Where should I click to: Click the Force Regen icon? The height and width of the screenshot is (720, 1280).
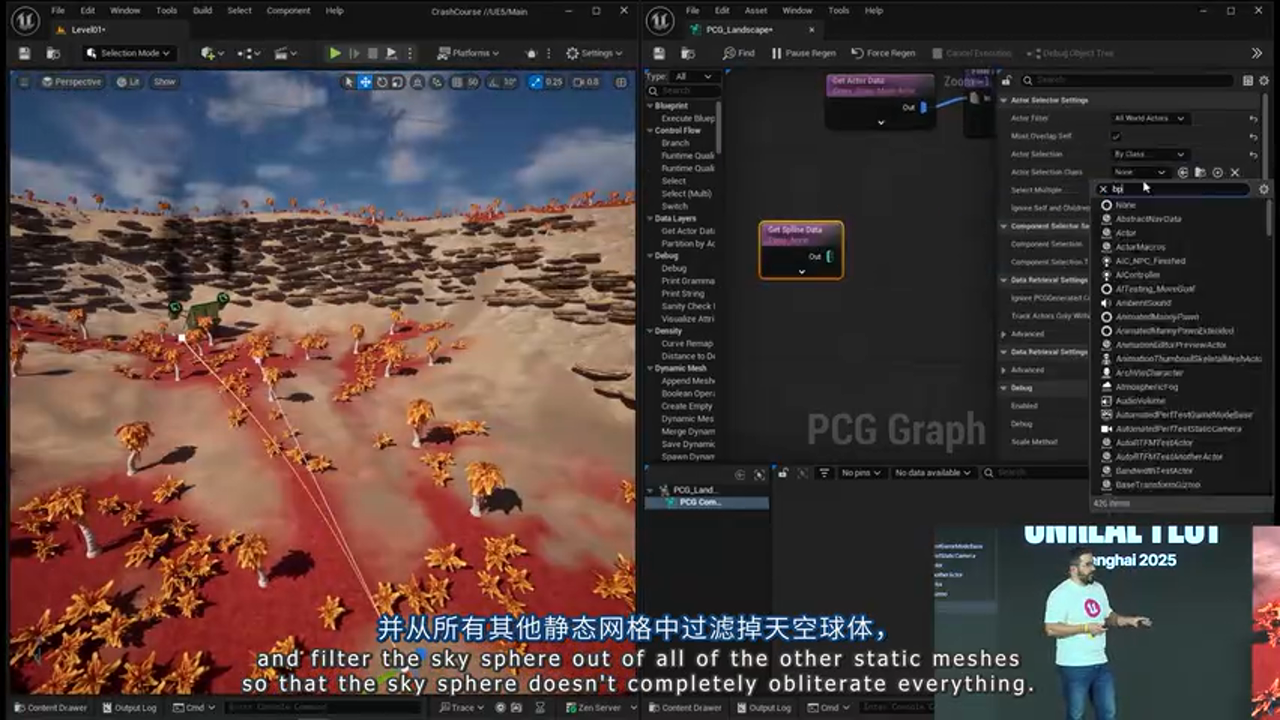[x=857, y=53]
